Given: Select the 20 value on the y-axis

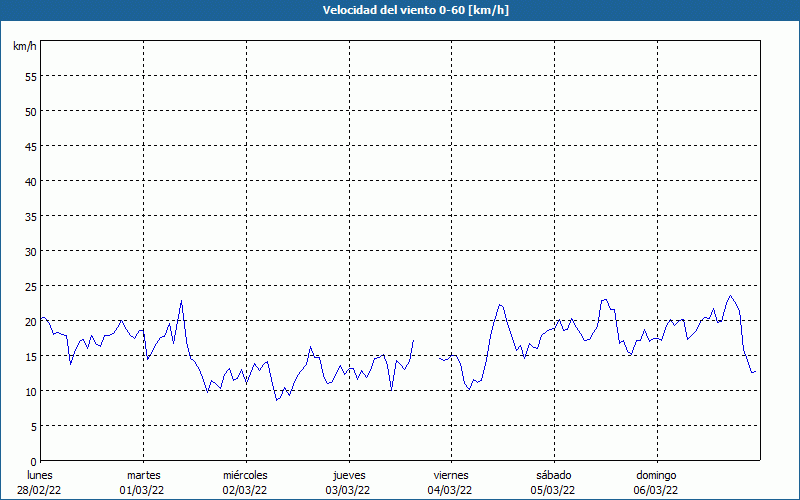Looking at the screenshot, I should click(x=31, y=322).
